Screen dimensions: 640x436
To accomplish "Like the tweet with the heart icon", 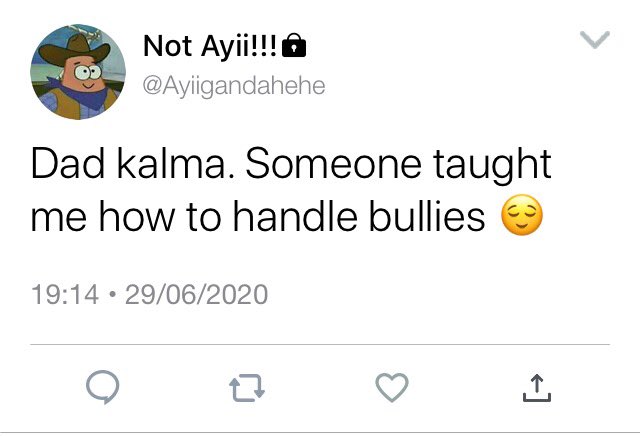I will [x=392, y=387].
